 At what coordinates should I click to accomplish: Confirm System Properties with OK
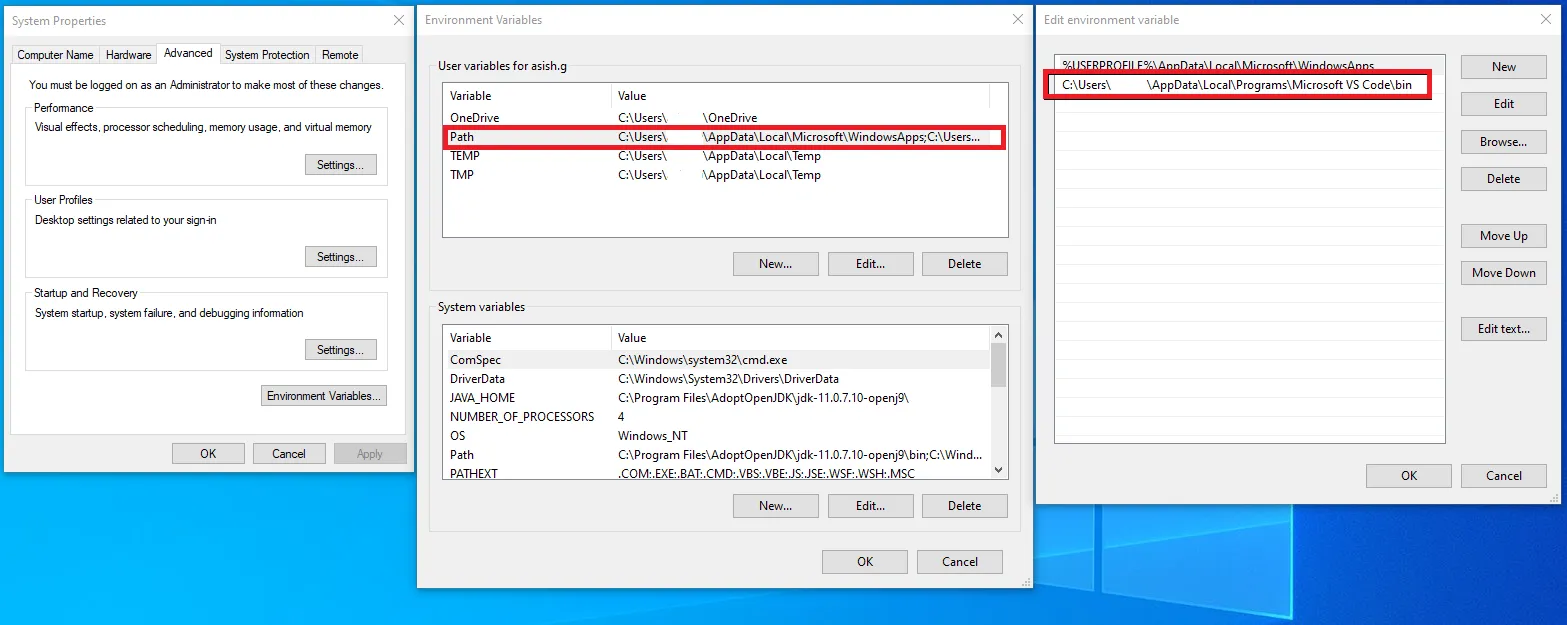tap(208, 454)
